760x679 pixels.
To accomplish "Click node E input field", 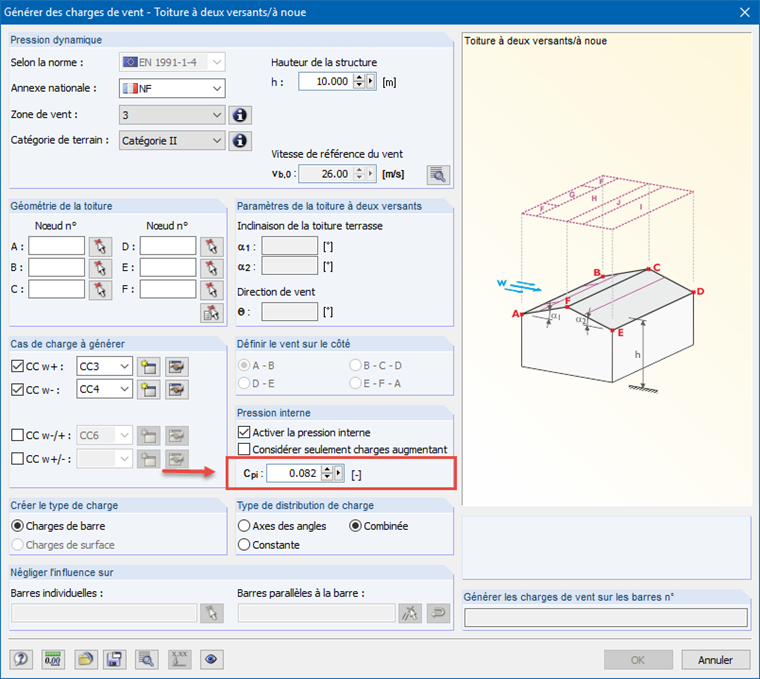I will (x=168, y=267).
